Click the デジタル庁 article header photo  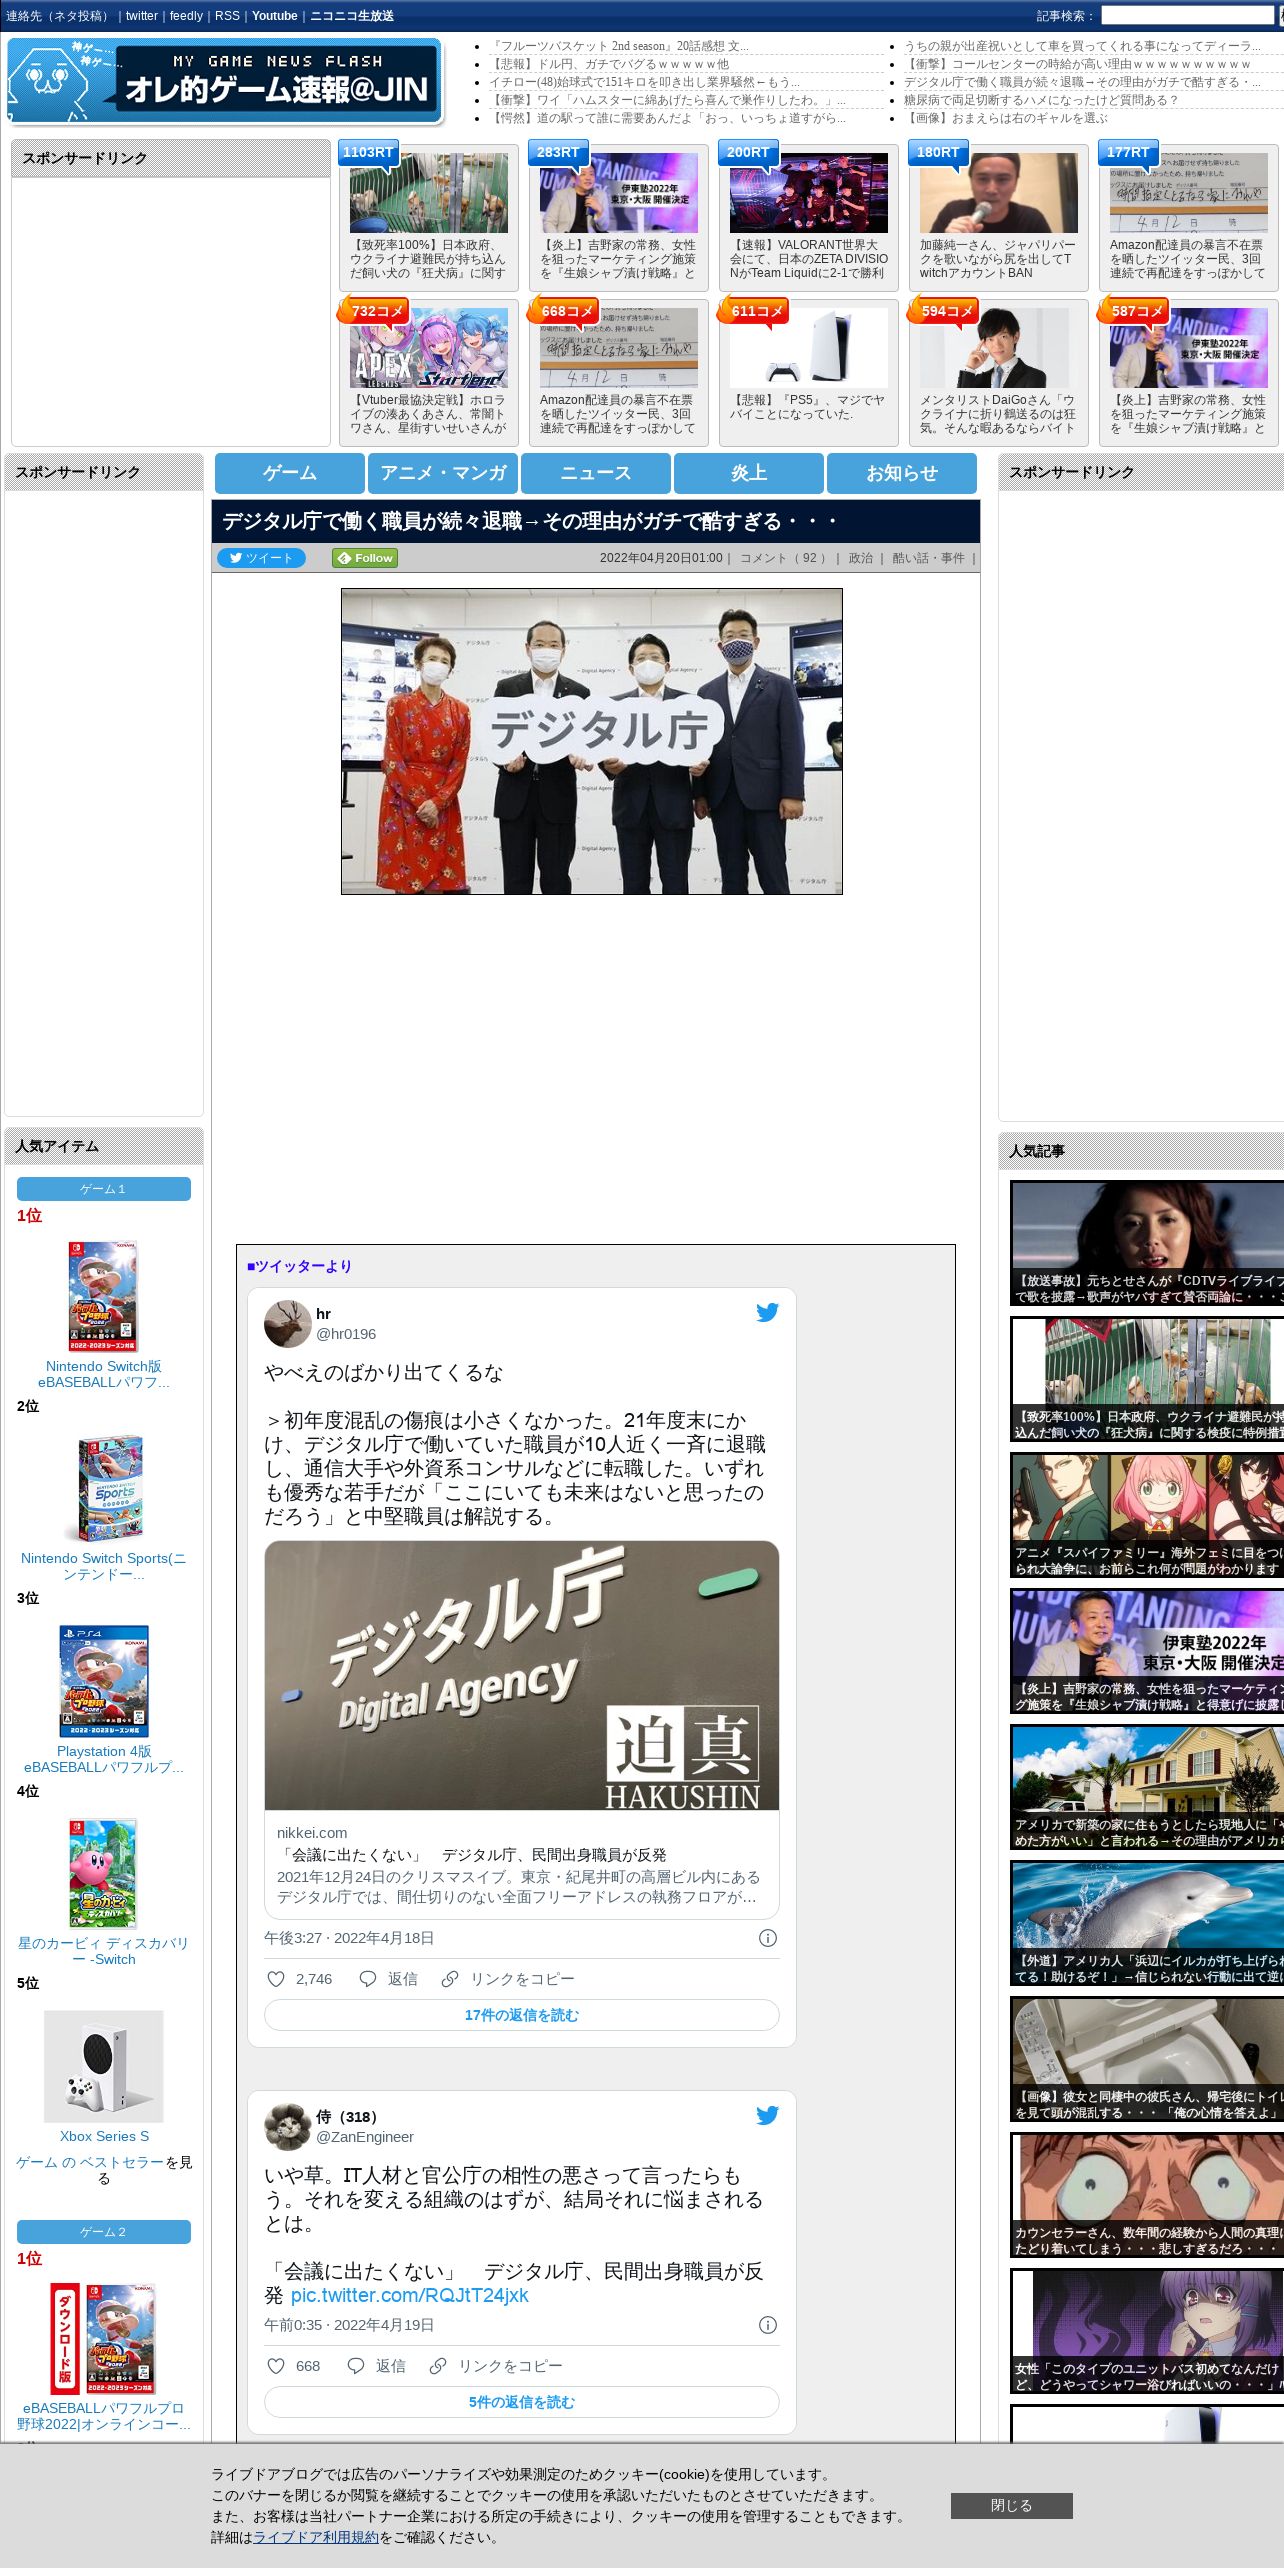click(x=592, y=741)
